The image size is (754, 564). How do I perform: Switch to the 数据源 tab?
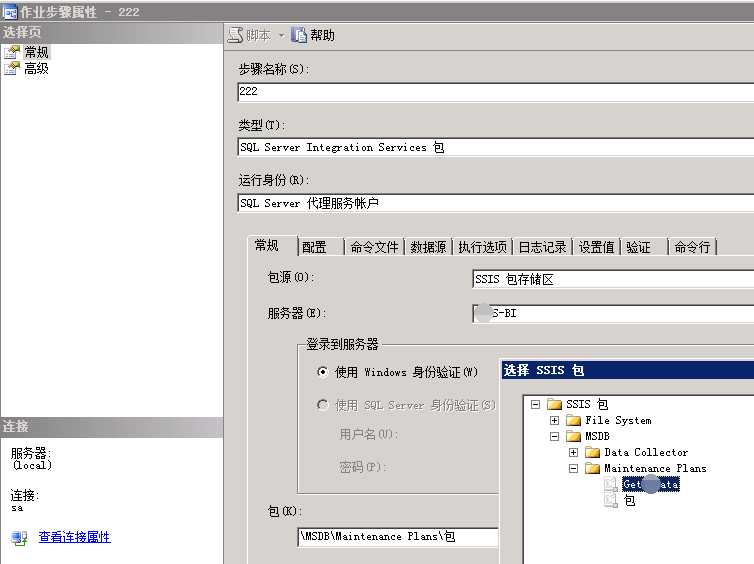point(428,247)
